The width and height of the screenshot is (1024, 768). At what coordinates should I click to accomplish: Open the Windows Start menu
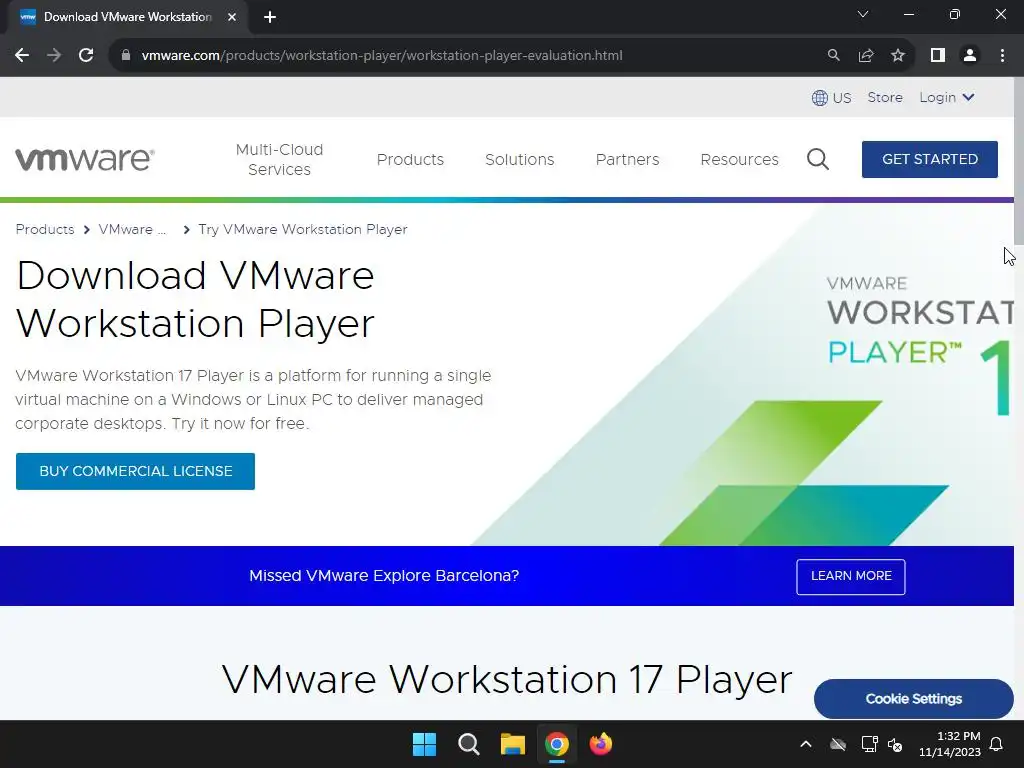(x=424, y=744)
